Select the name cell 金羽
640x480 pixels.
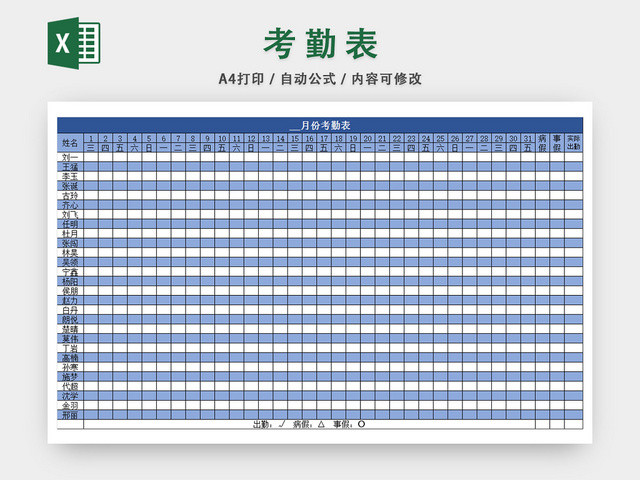click(x=70, y=406)
